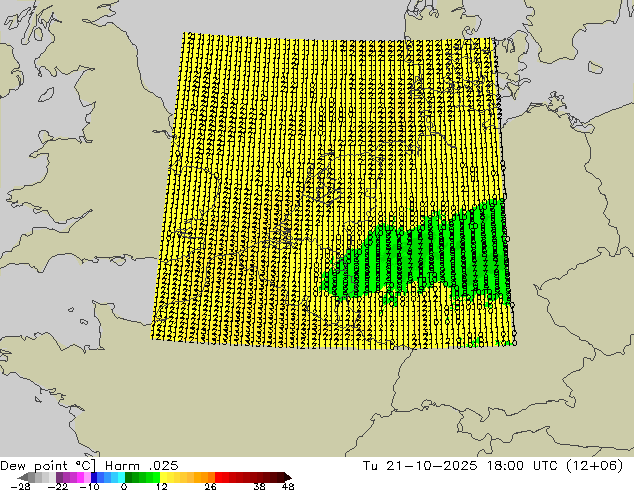Click the -28 legend value

tap(20, 486)
